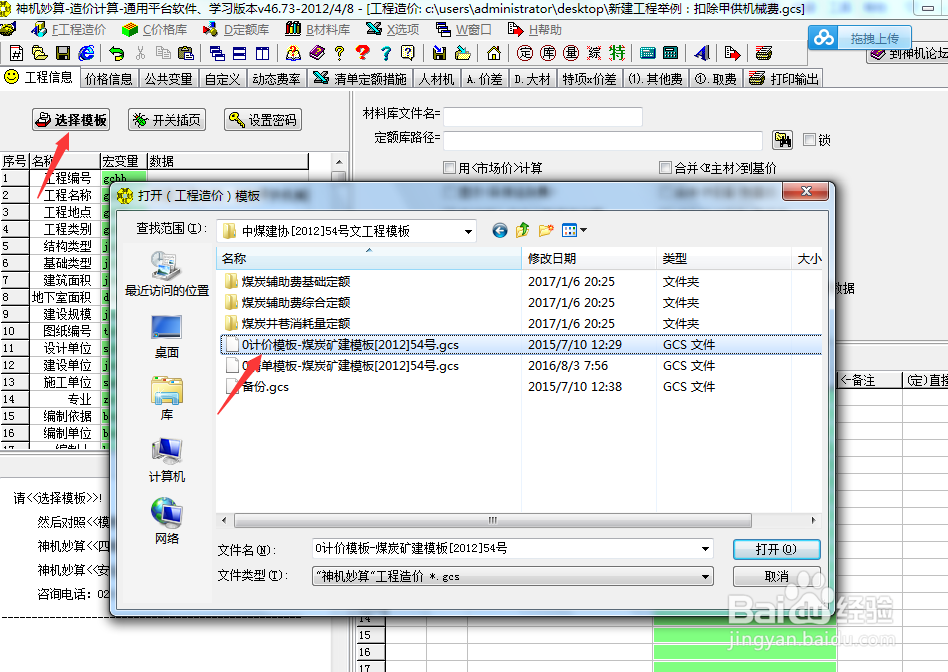Toggle the 锁 checkbox
The width and height of the screenshot is (948, 672).
pos(809,140)
